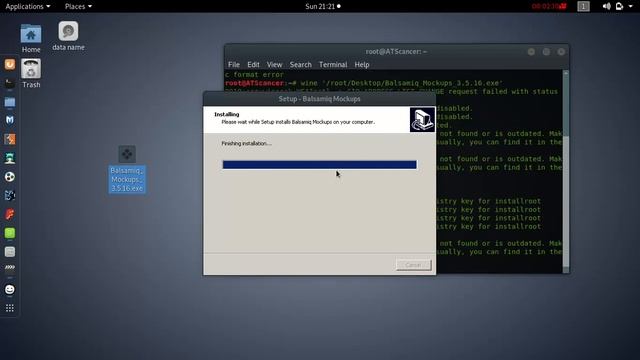The image size is (640, 360).
Task: Open the Search menu in the terminal
Action: coord(300,64)
